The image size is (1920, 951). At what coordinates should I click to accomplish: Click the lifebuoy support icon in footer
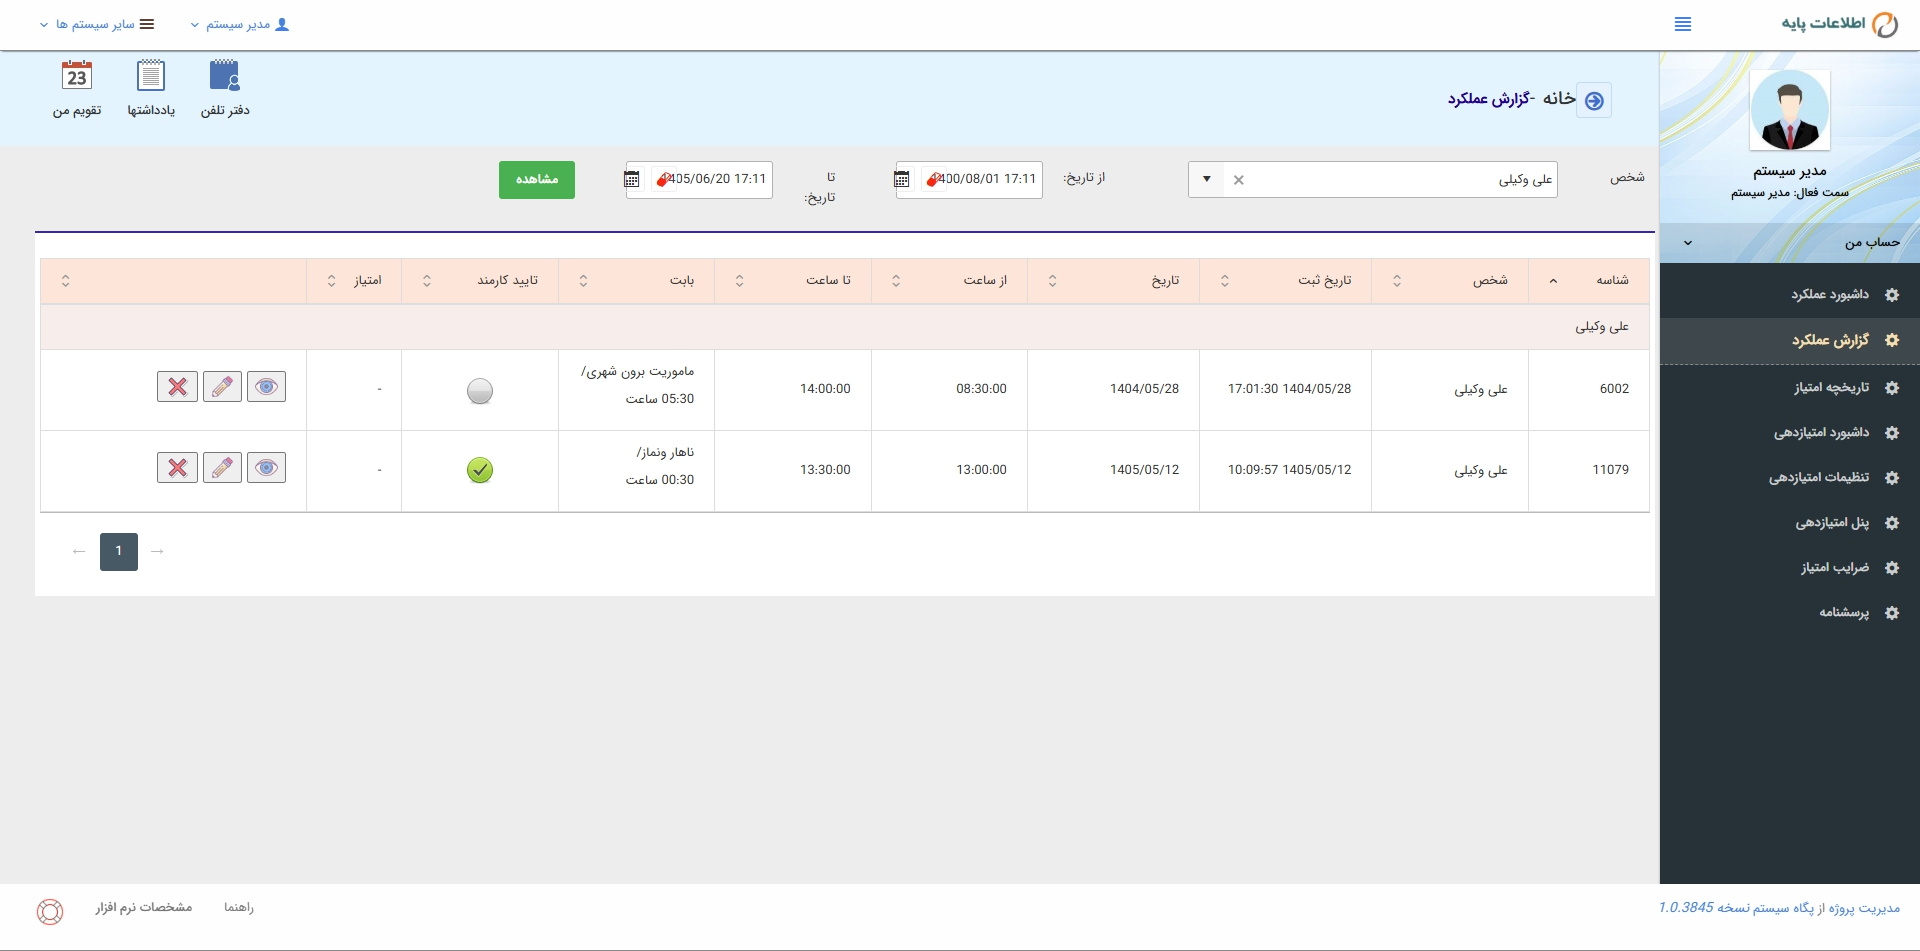[x=50, y=911]
